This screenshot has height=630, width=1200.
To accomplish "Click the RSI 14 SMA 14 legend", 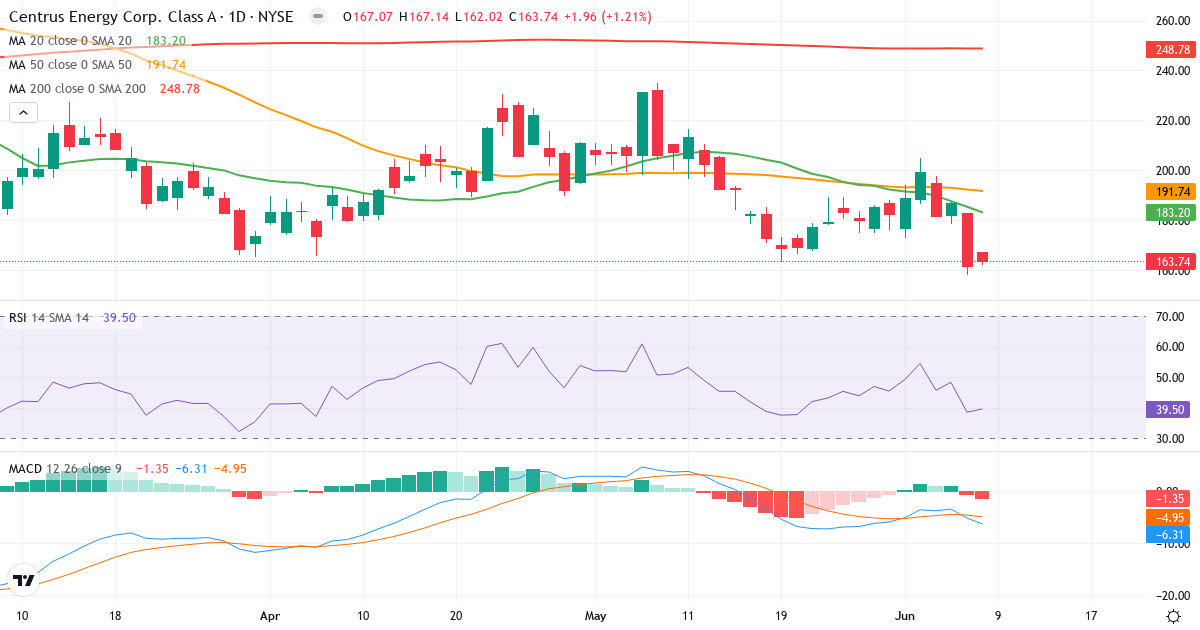I will click(x=49, y=318).
